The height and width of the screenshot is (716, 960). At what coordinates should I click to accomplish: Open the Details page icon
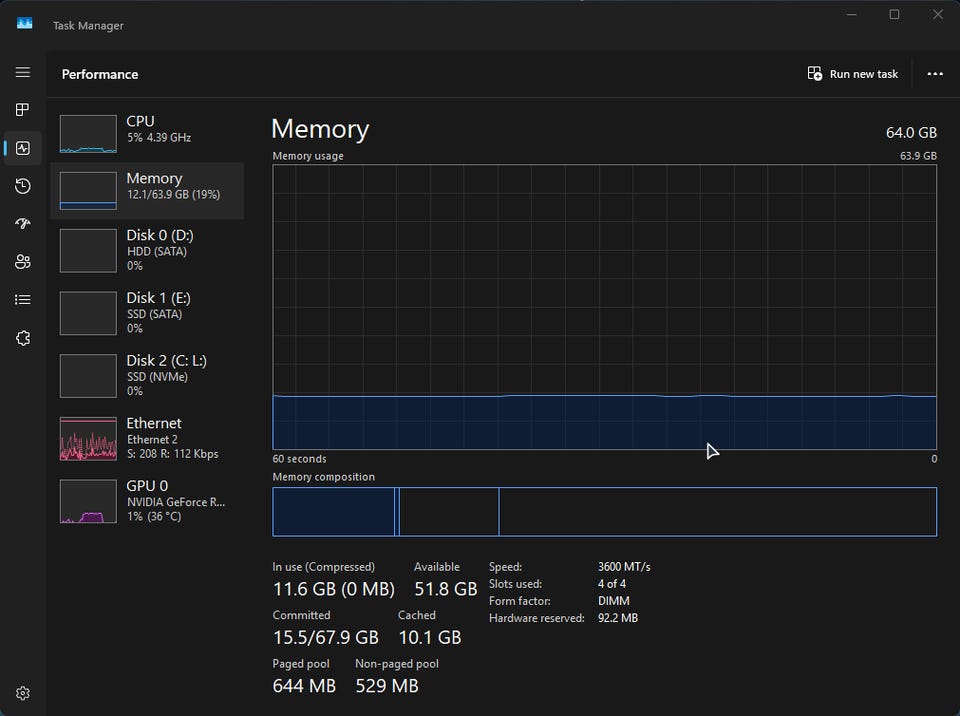pyautogui.click(x=23, y=300)
